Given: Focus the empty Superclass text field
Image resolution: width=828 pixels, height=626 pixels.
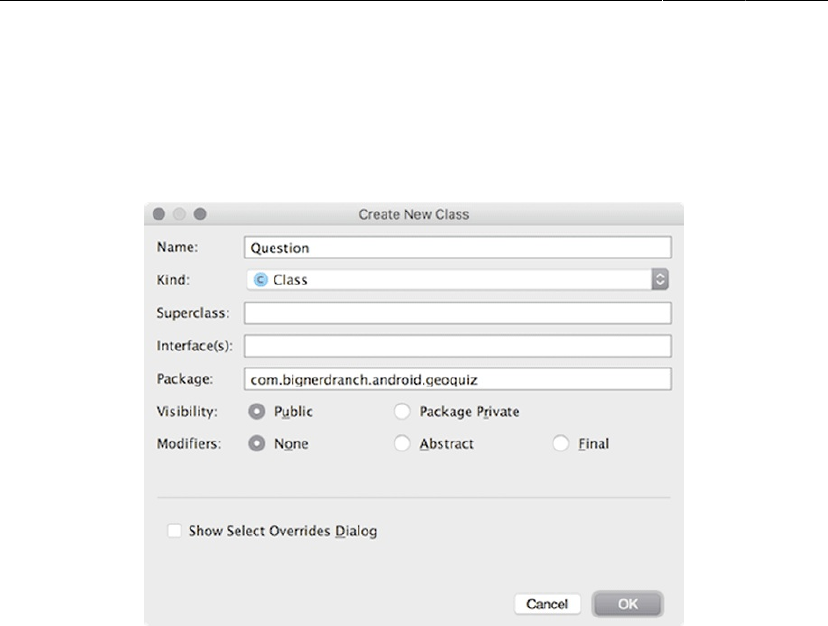Looking at the screenshot, I should [457, 313].
